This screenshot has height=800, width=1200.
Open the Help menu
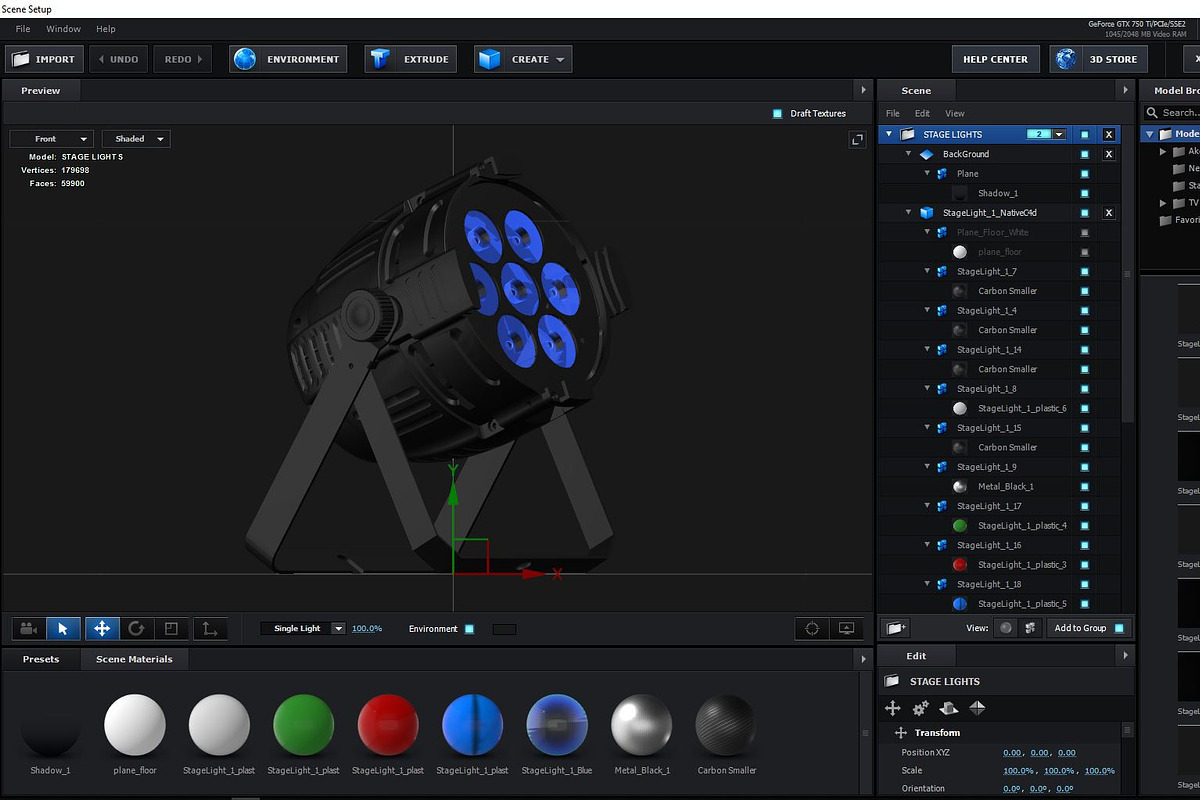tap(106, 29)
